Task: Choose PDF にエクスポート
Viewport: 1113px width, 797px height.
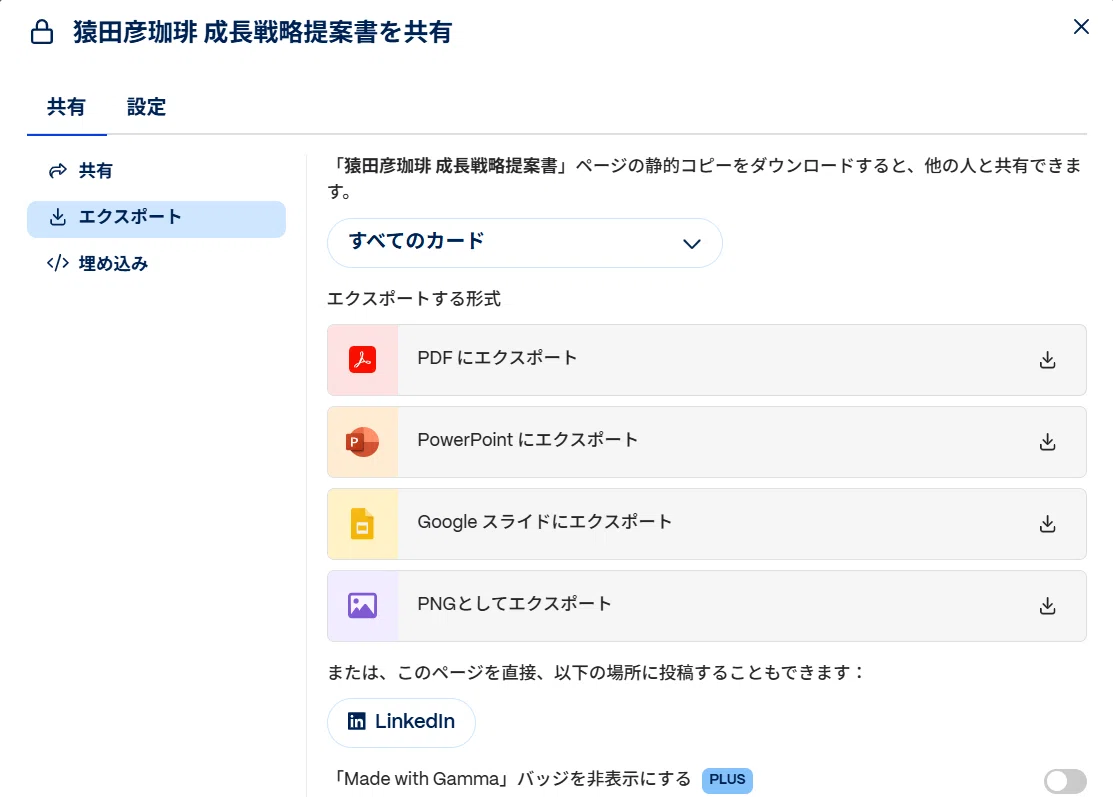Action: click(x=706, y=360)
